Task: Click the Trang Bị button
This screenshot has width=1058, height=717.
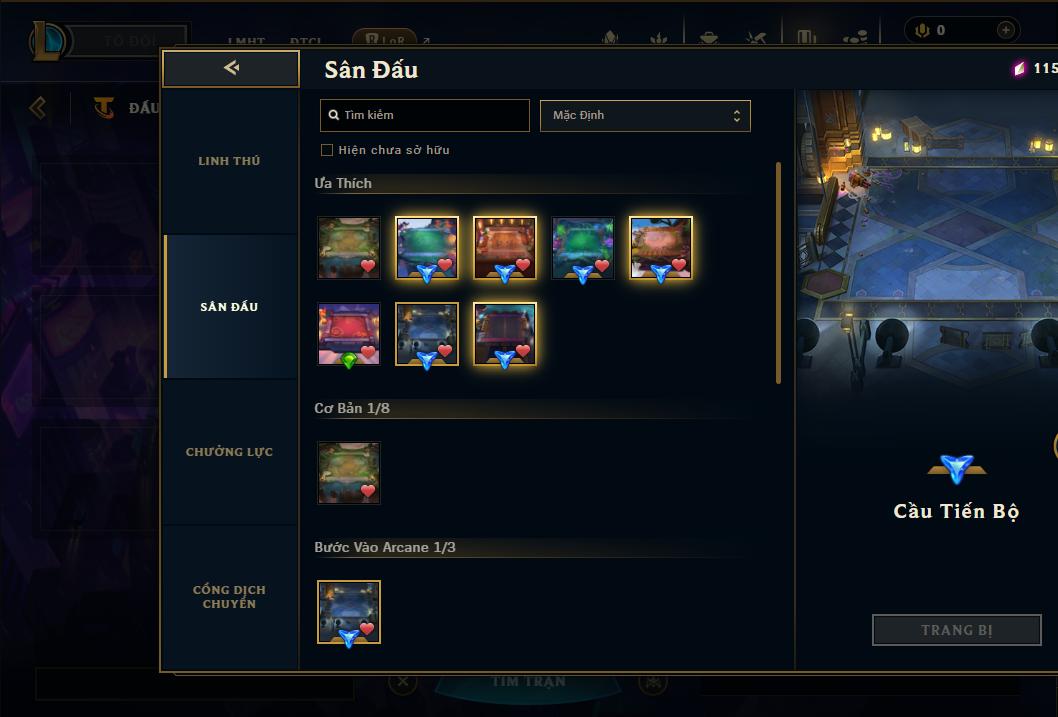Action: (957, 630)
